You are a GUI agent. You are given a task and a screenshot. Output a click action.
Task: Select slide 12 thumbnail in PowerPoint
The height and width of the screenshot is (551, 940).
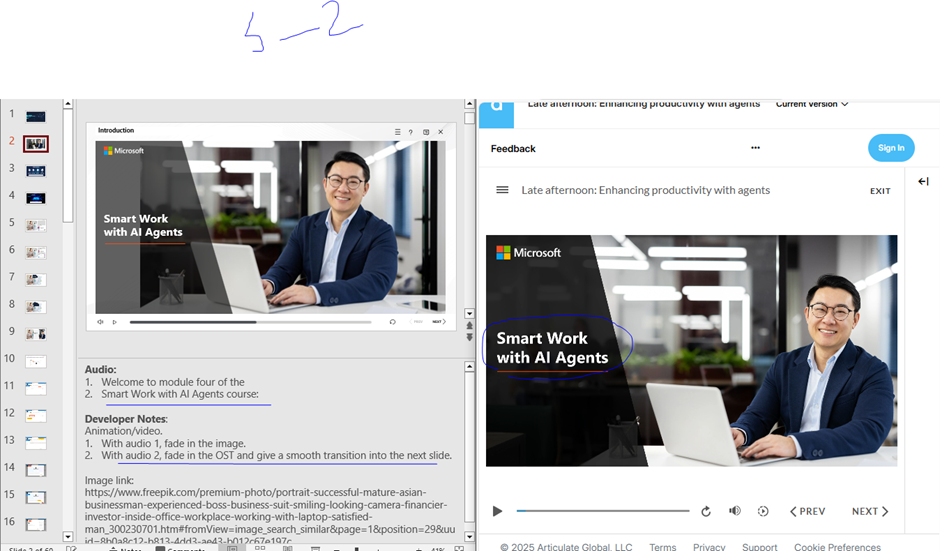(36, 415)
